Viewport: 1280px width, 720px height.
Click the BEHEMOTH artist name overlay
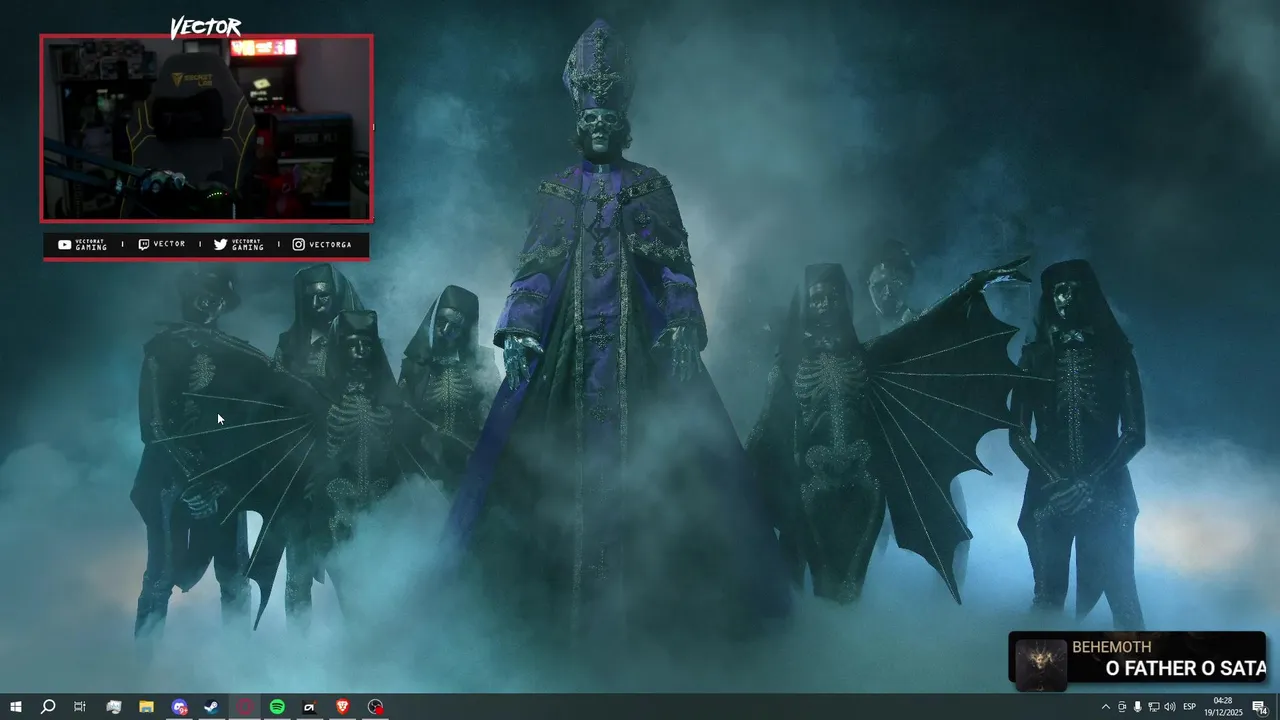[x=1112, y=647]
